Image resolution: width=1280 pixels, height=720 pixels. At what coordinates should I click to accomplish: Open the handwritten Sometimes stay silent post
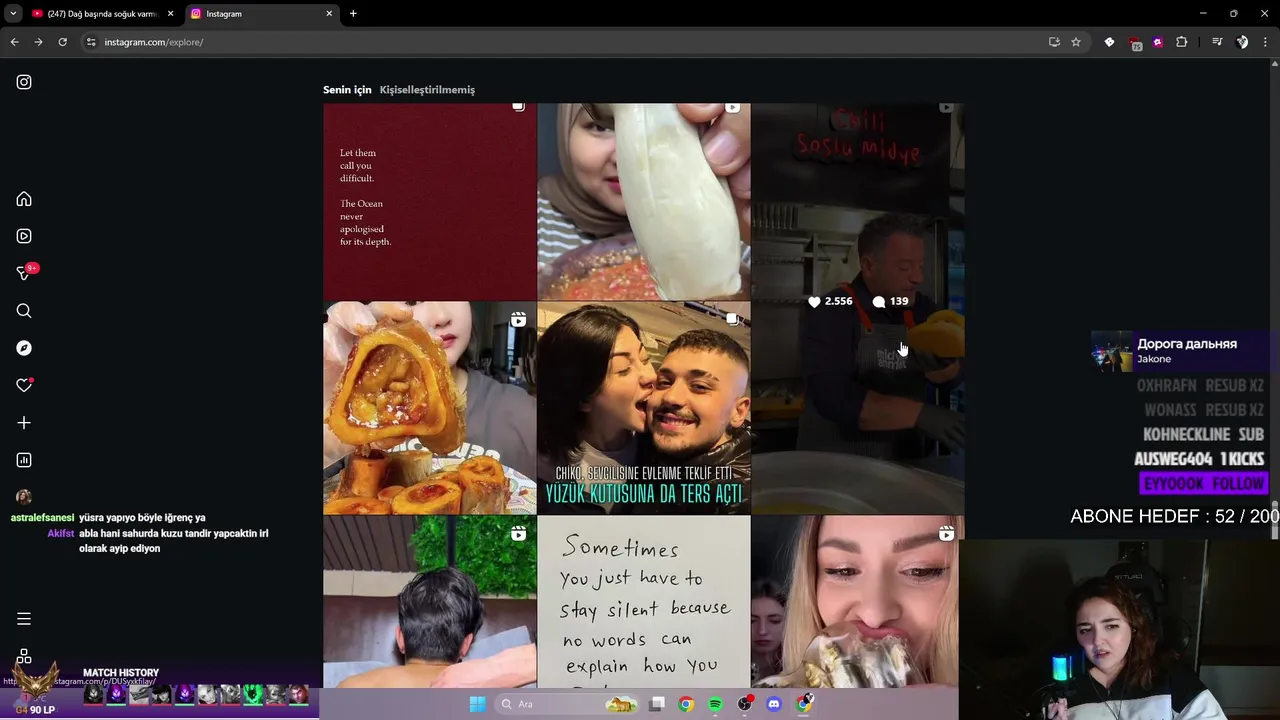[x=644, y=601]
